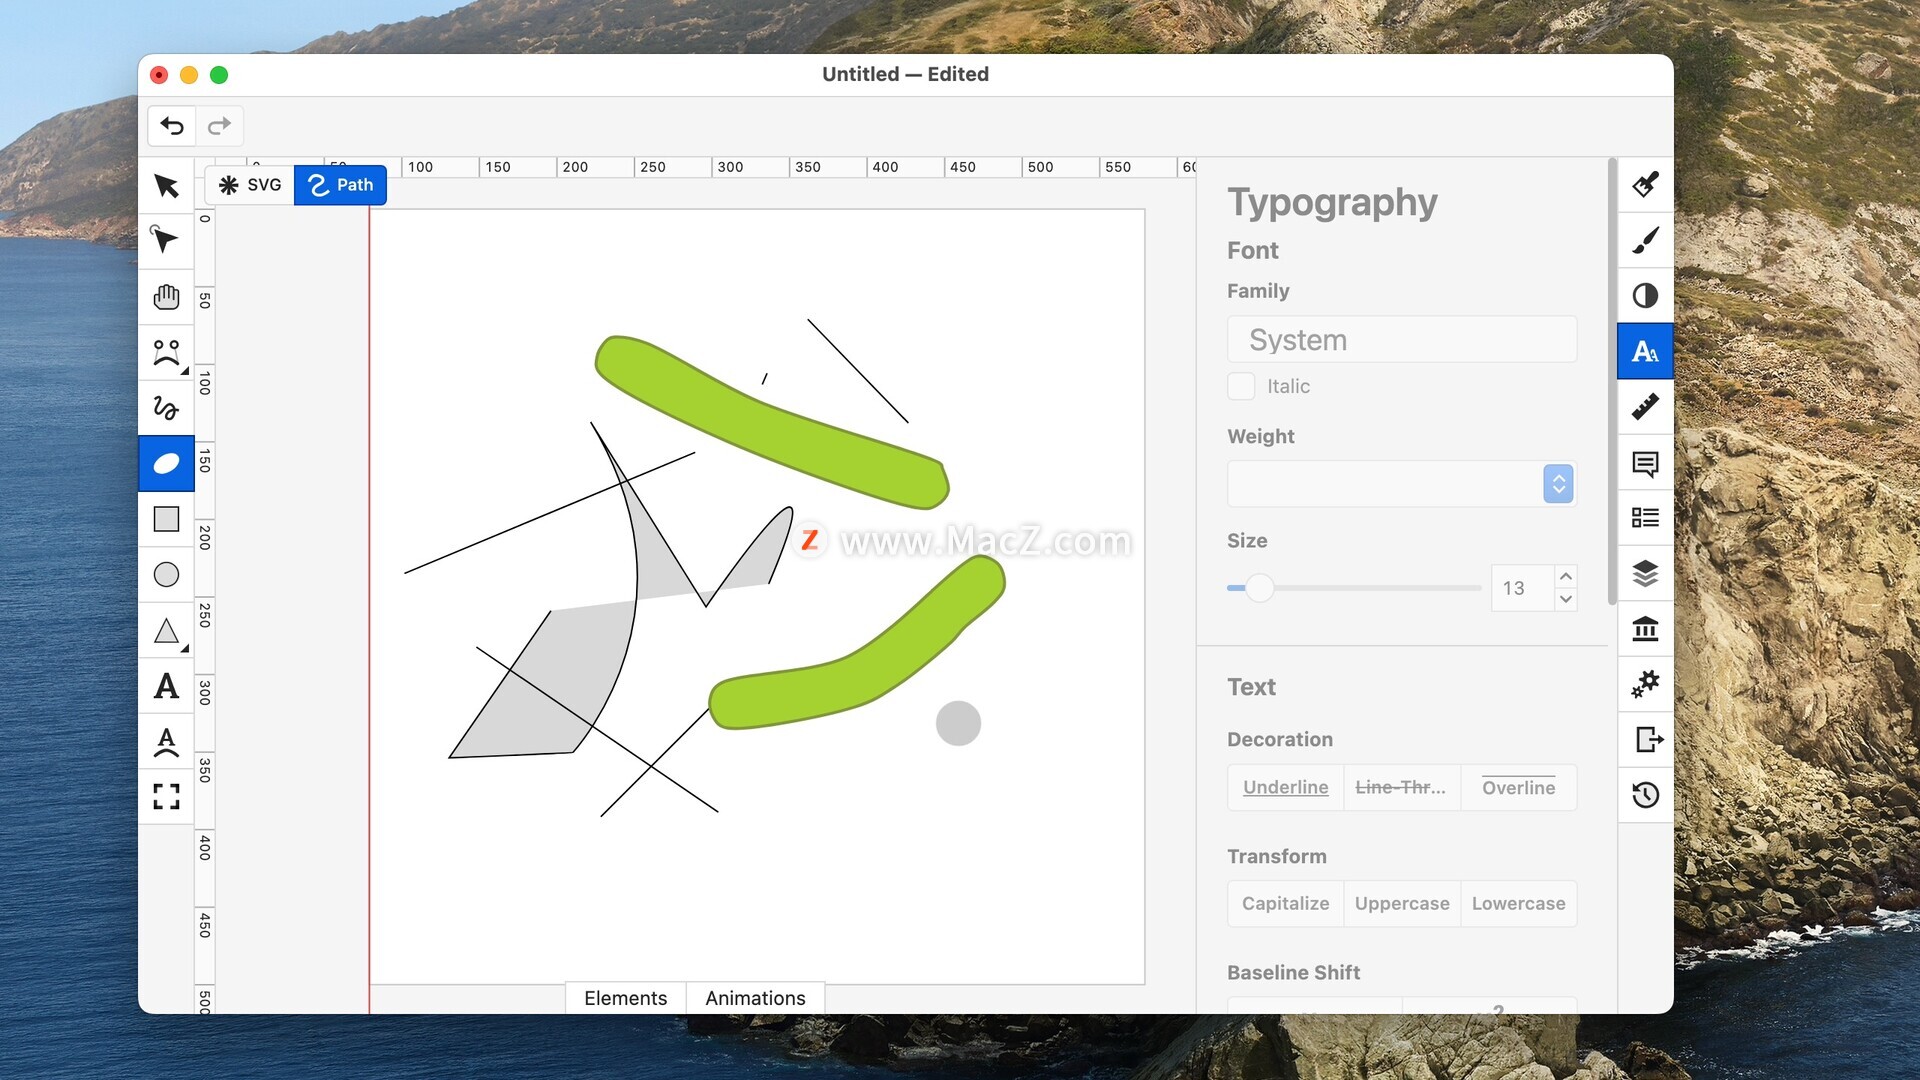Image resolution: width=1920 pixels, height=1080 pixels.
Task: Open the gears settings panel
Action: 1645,684
